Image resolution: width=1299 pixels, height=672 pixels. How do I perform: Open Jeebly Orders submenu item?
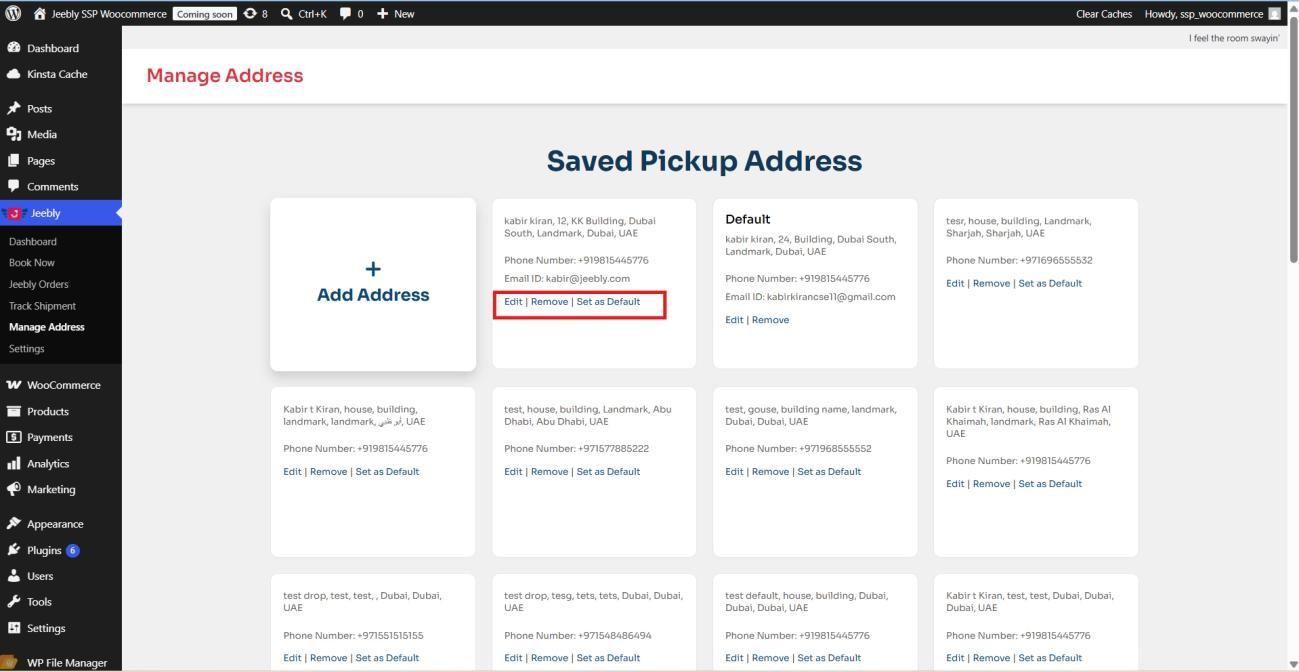pyautogui.click(x=39, y=284)
